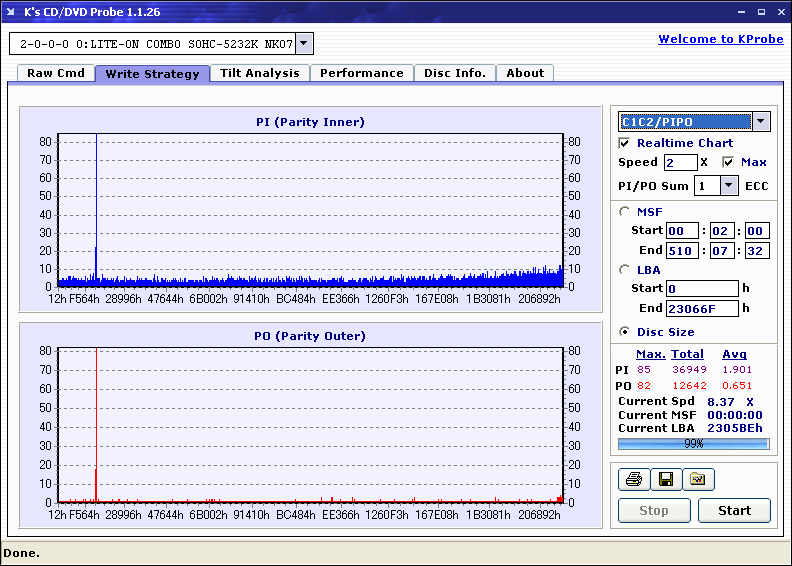Image resolution: width=792 pixels, height=566 pixels.
Task: Open the PI/PO Sum ECC dropdown
Action: pos(728,186)
